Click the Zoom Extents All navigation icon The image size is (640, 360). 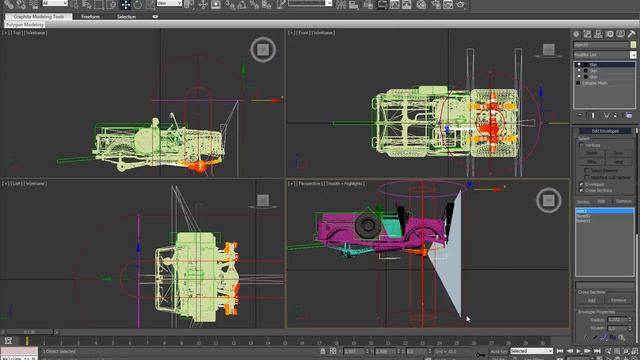click(636, 351)
